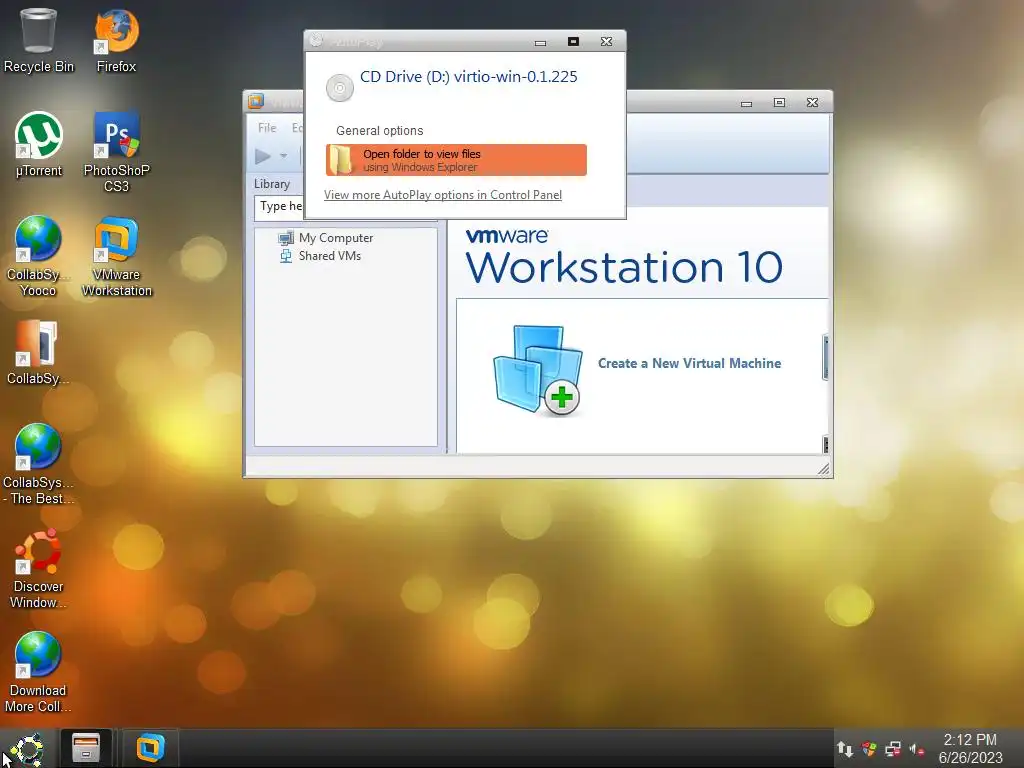Open View more AutoPlay options in Control Panel
Viewport: 1024px width, 768px height.
pyautogui.click(x=443, y=195)
